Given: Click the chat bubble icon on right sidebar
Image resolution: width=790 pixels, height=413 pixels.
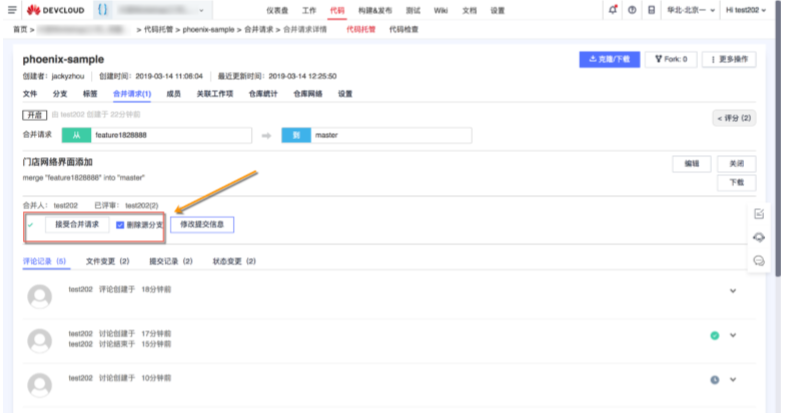Looking at the screenshot, I should point(759,261).
